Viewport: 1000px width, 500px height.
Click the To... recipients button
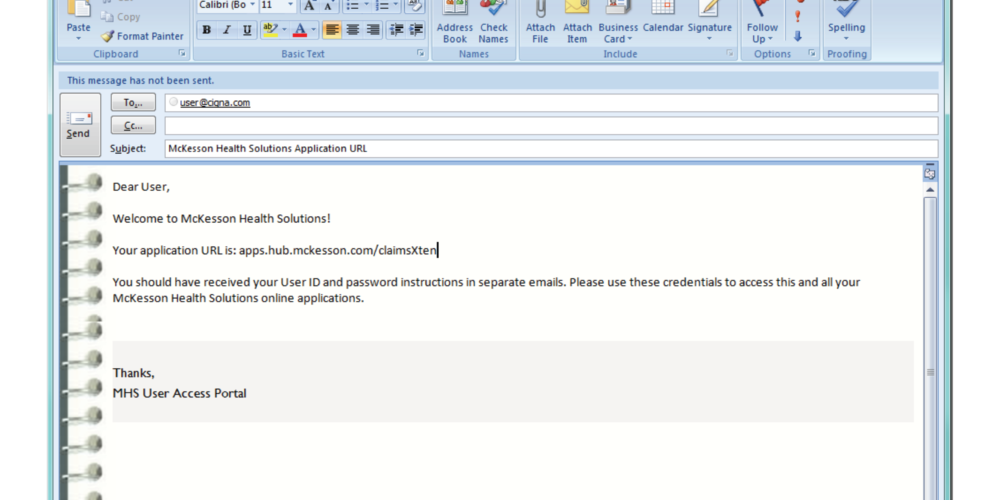point(133,102)
